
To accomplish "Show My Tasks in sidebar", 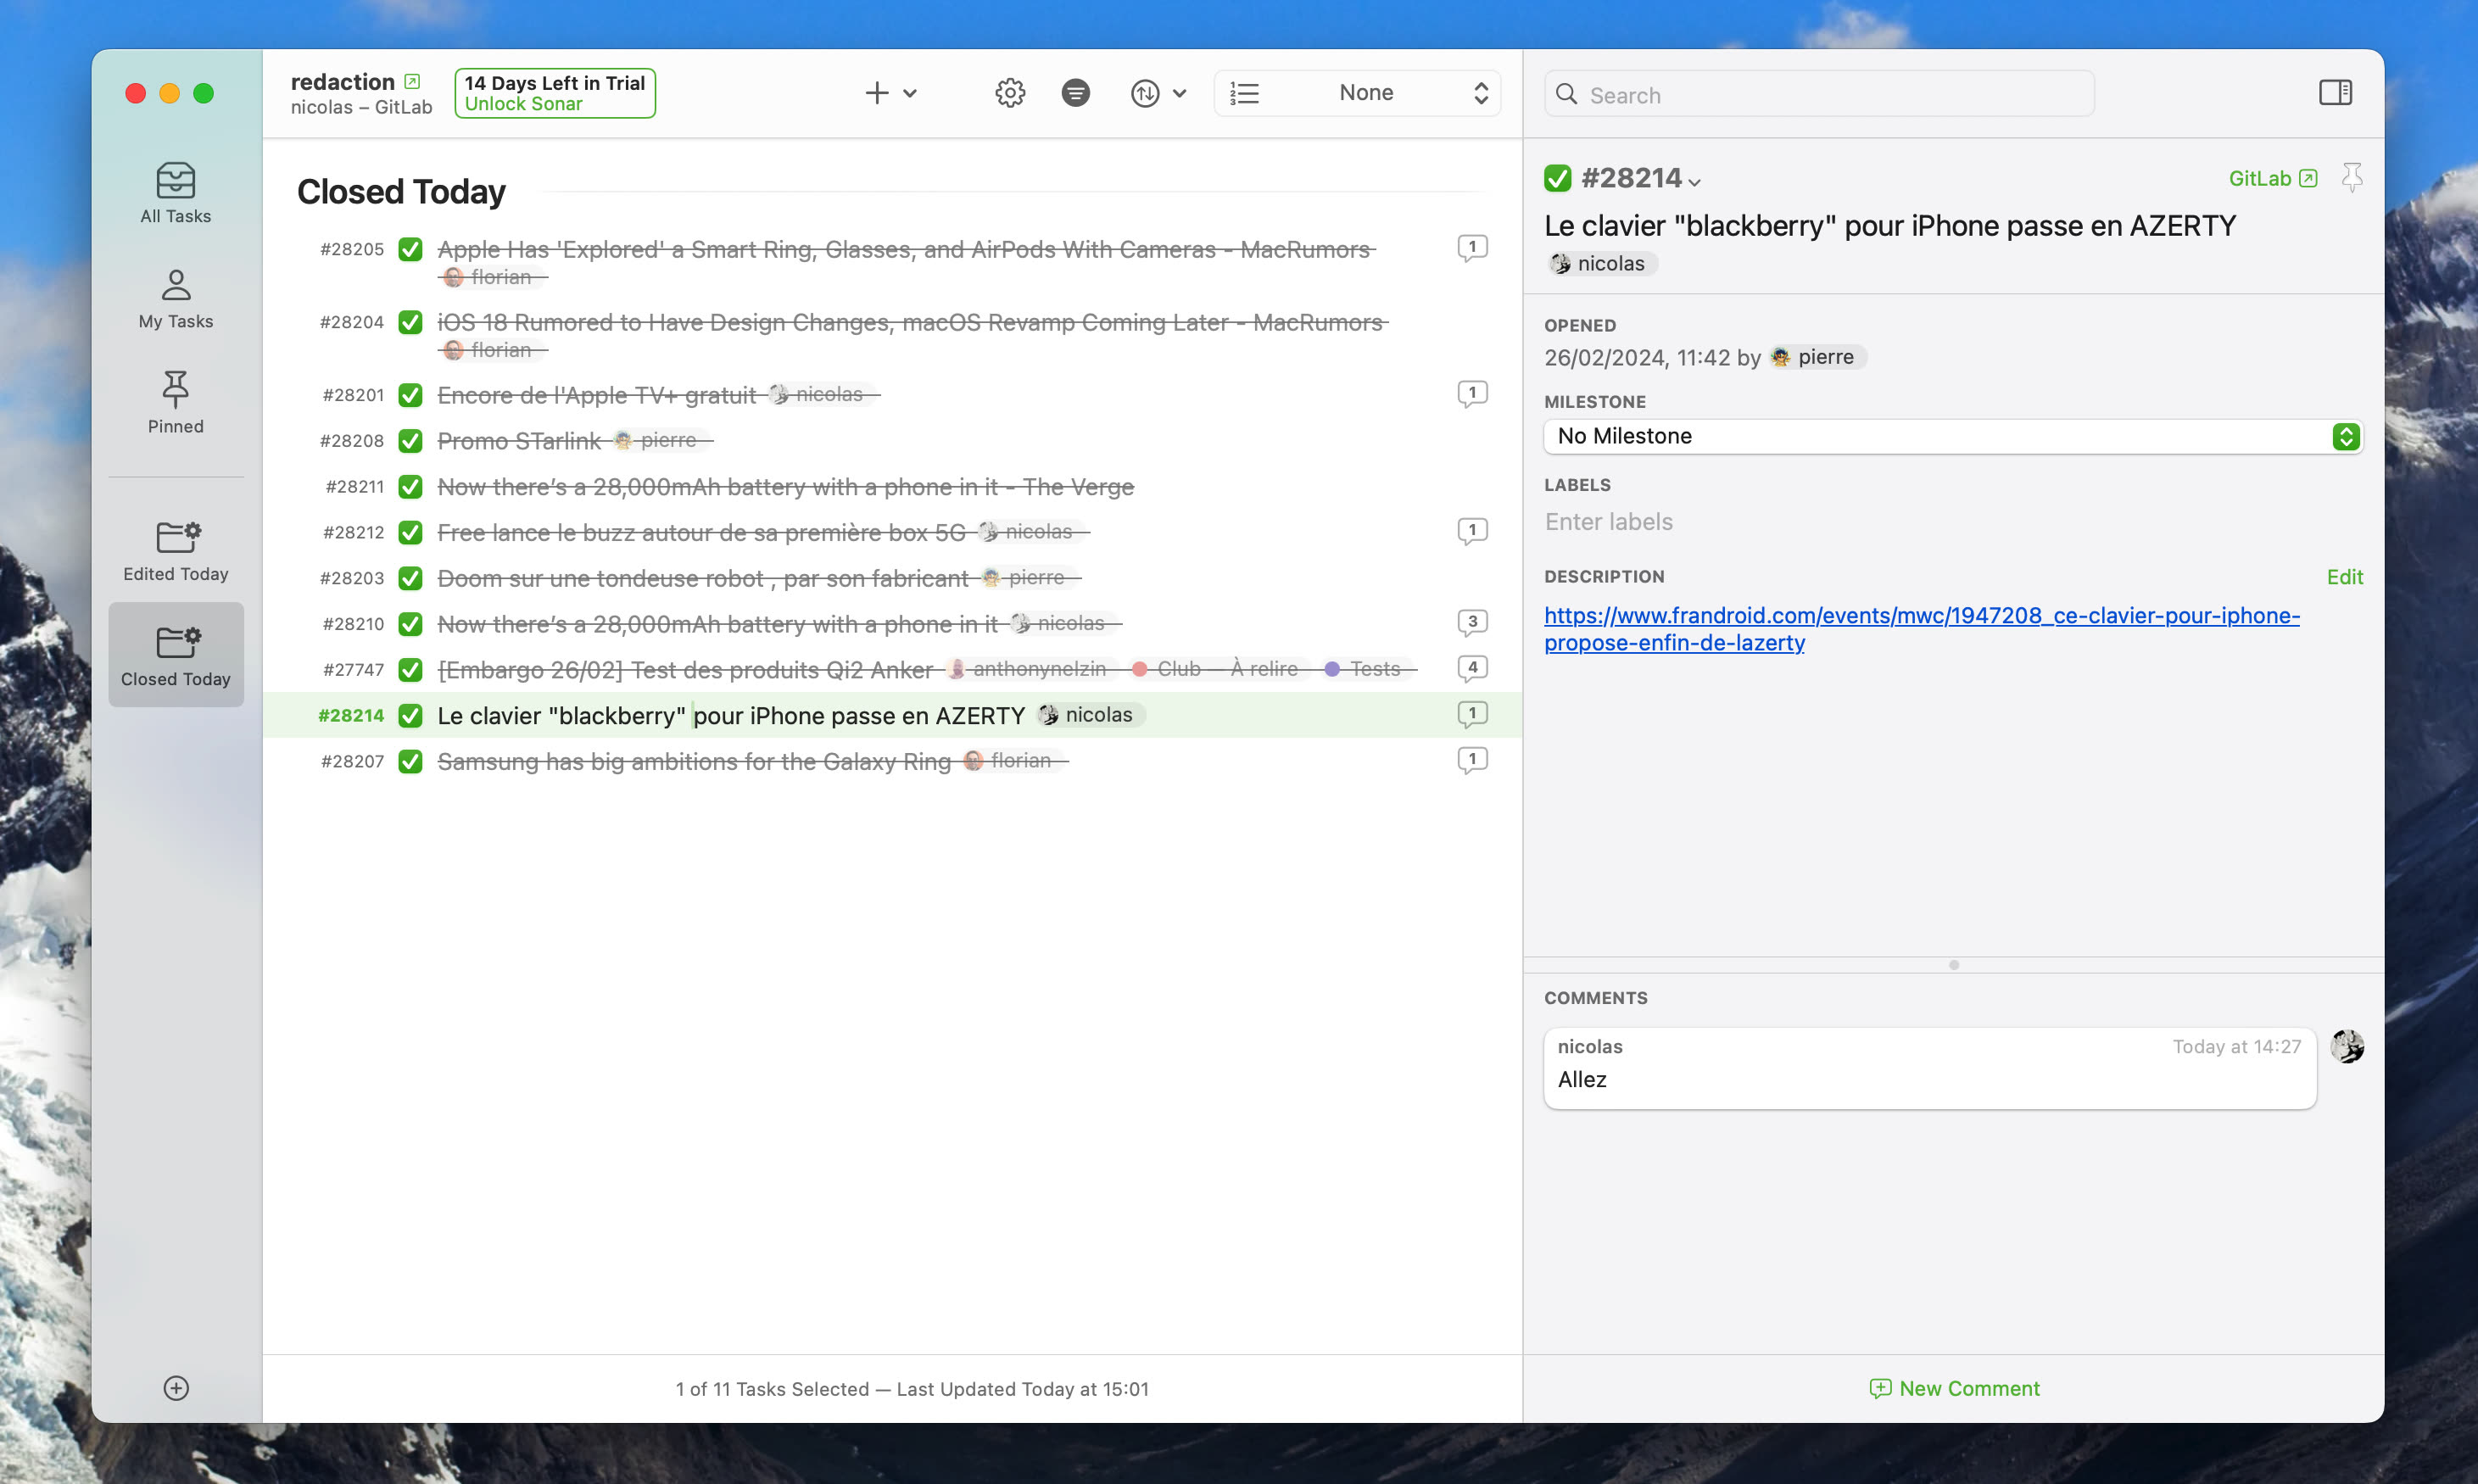I will 175,298.
